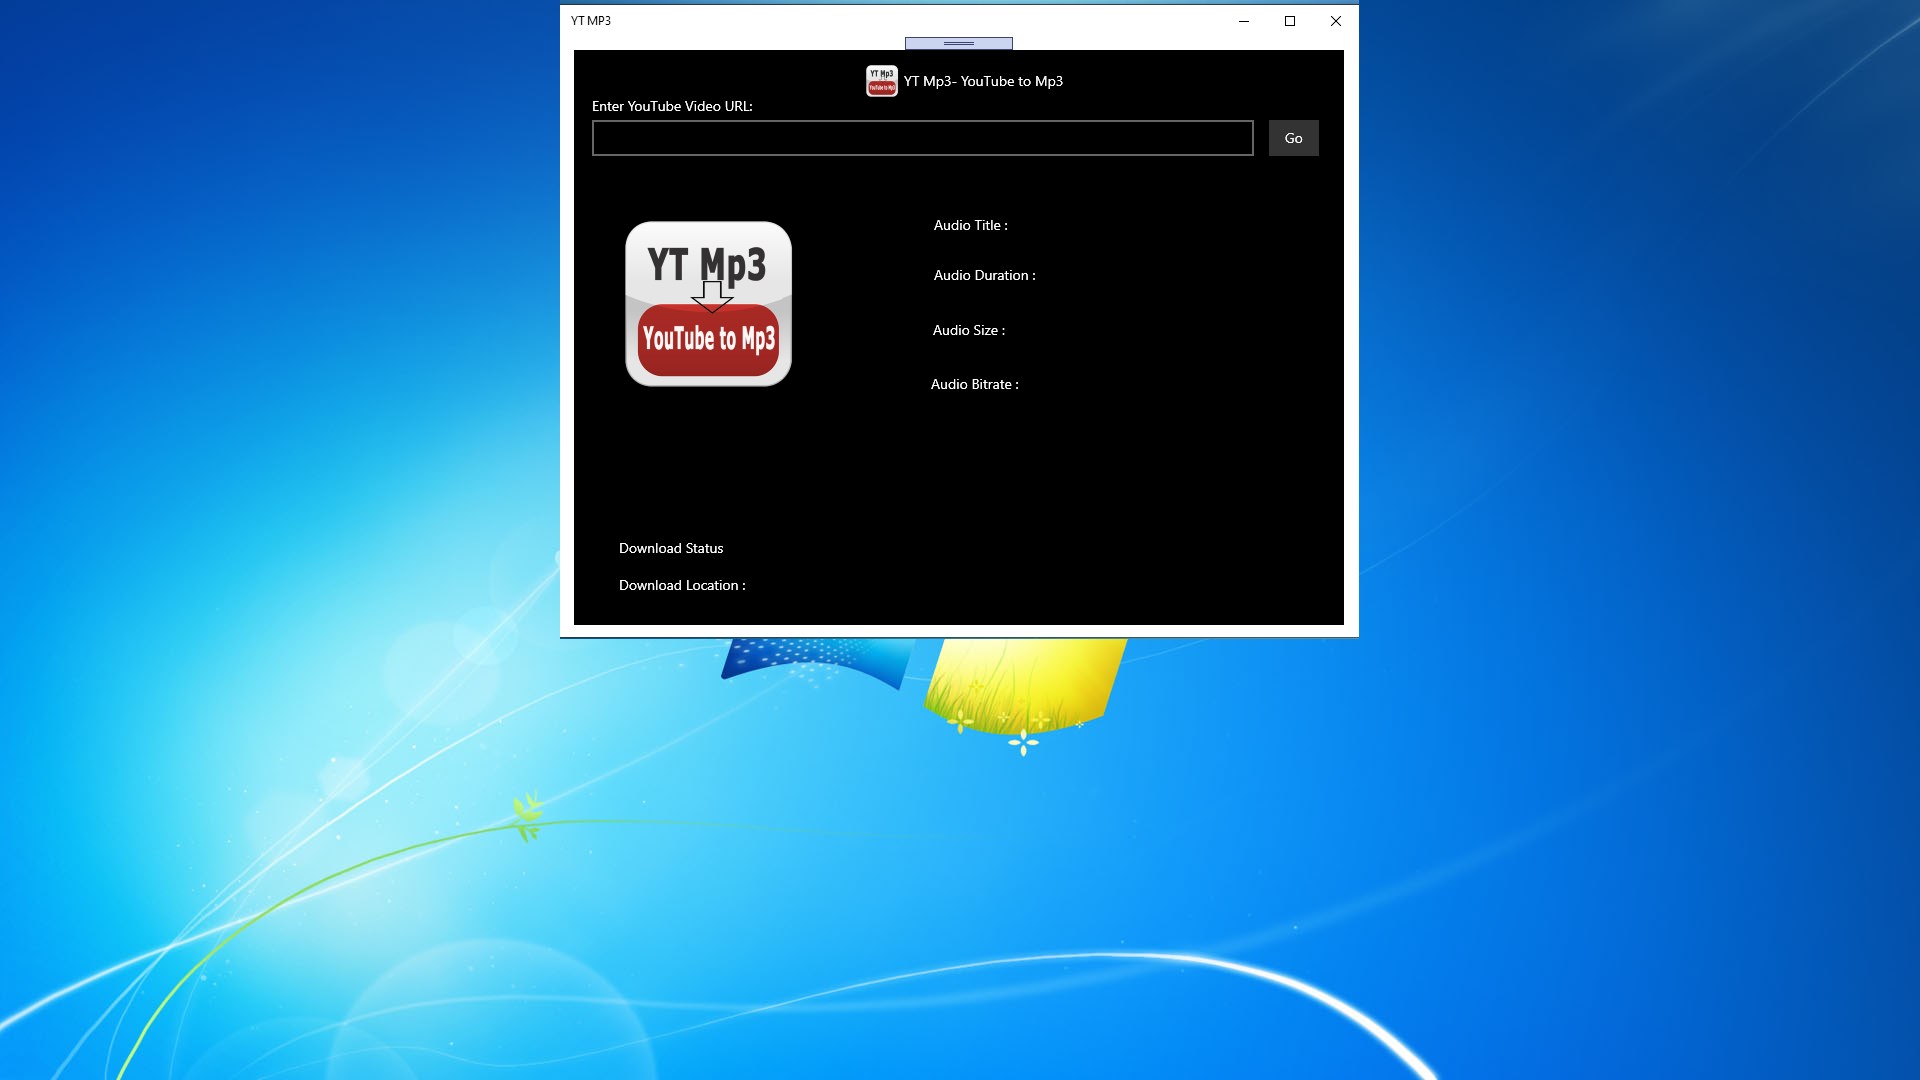Click the Audio Size label
Image resolution: width=1920 pixels, height=1080 pixels.
[968, 331]
